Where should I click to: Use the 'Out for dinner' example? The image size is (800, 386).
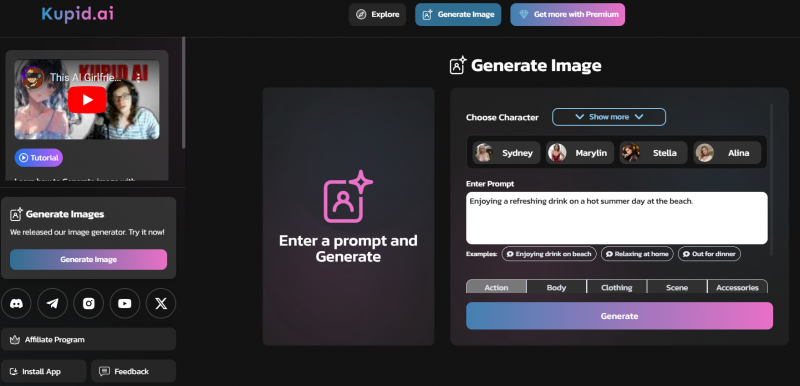pyautogui.click(x=709, y=253)
